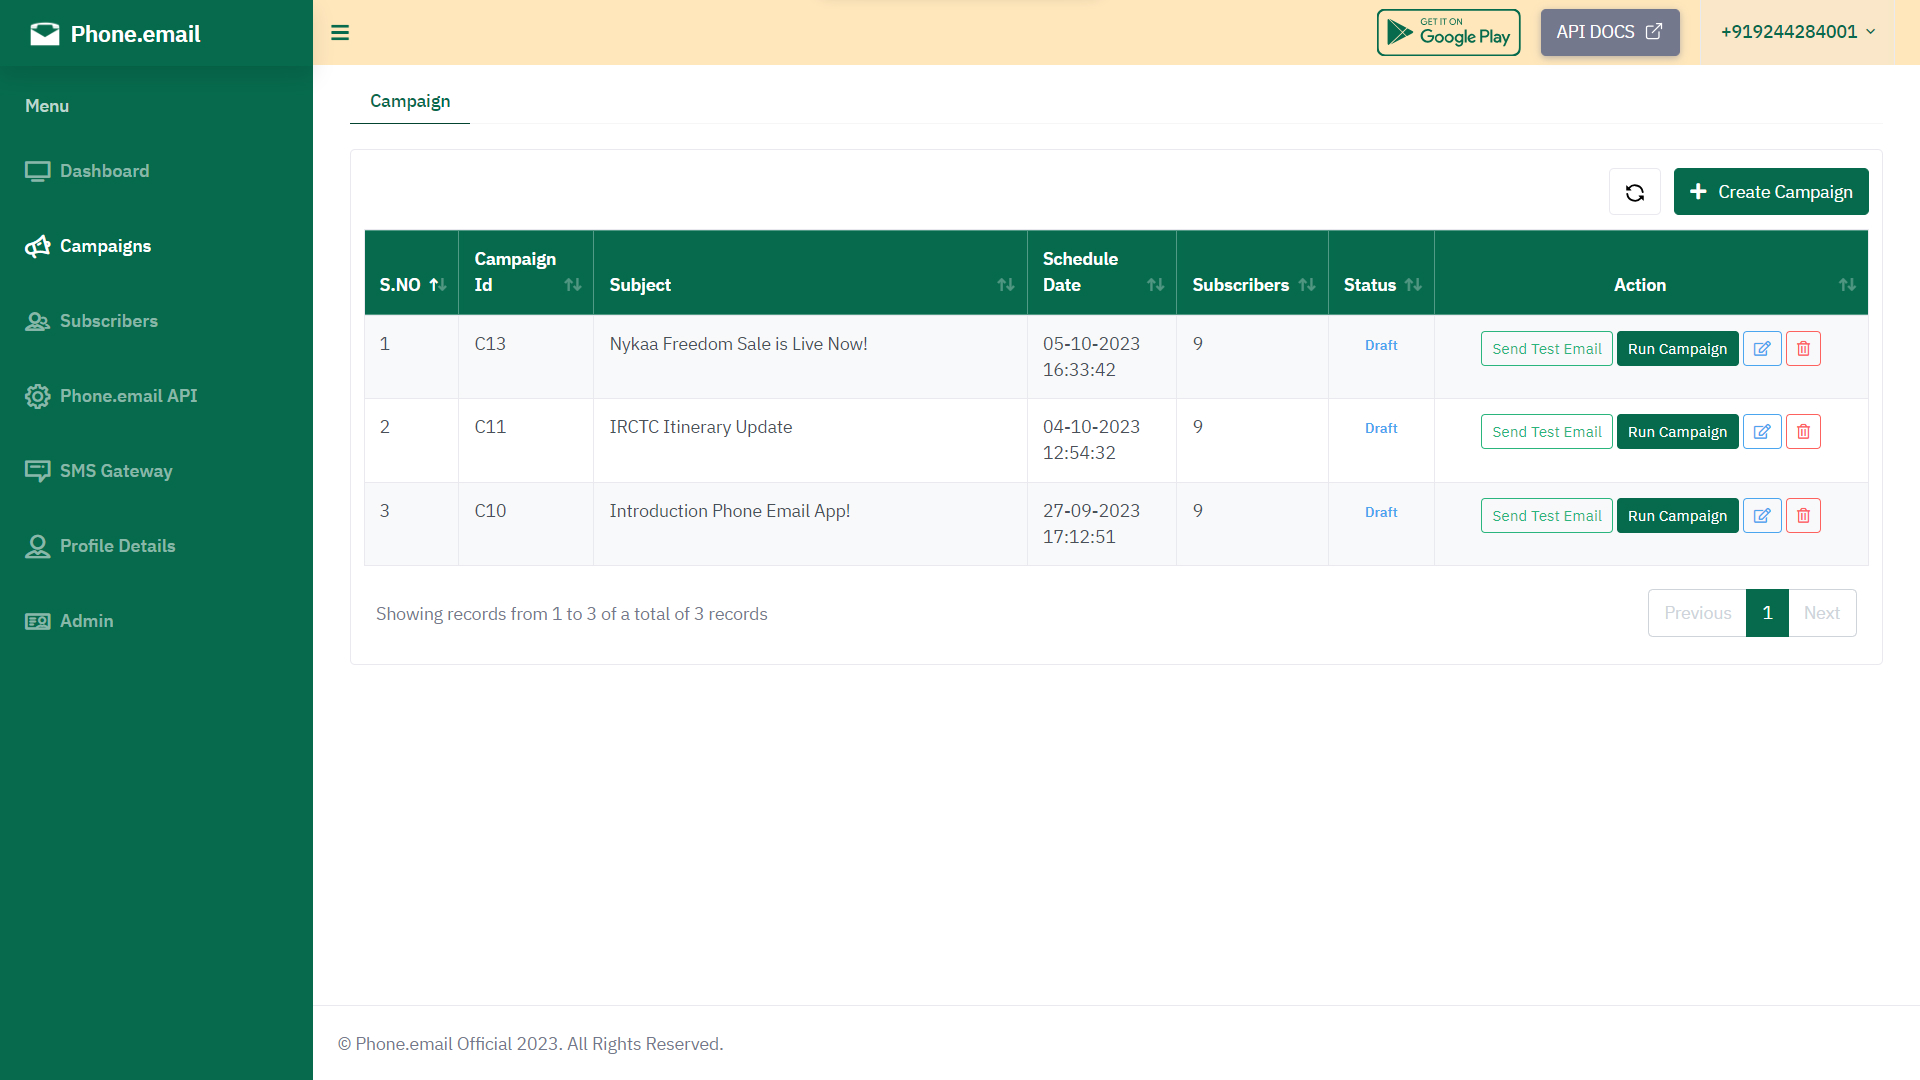
Task: Click Get it on Google Play badge
Action: click(x=1448, y=32)
